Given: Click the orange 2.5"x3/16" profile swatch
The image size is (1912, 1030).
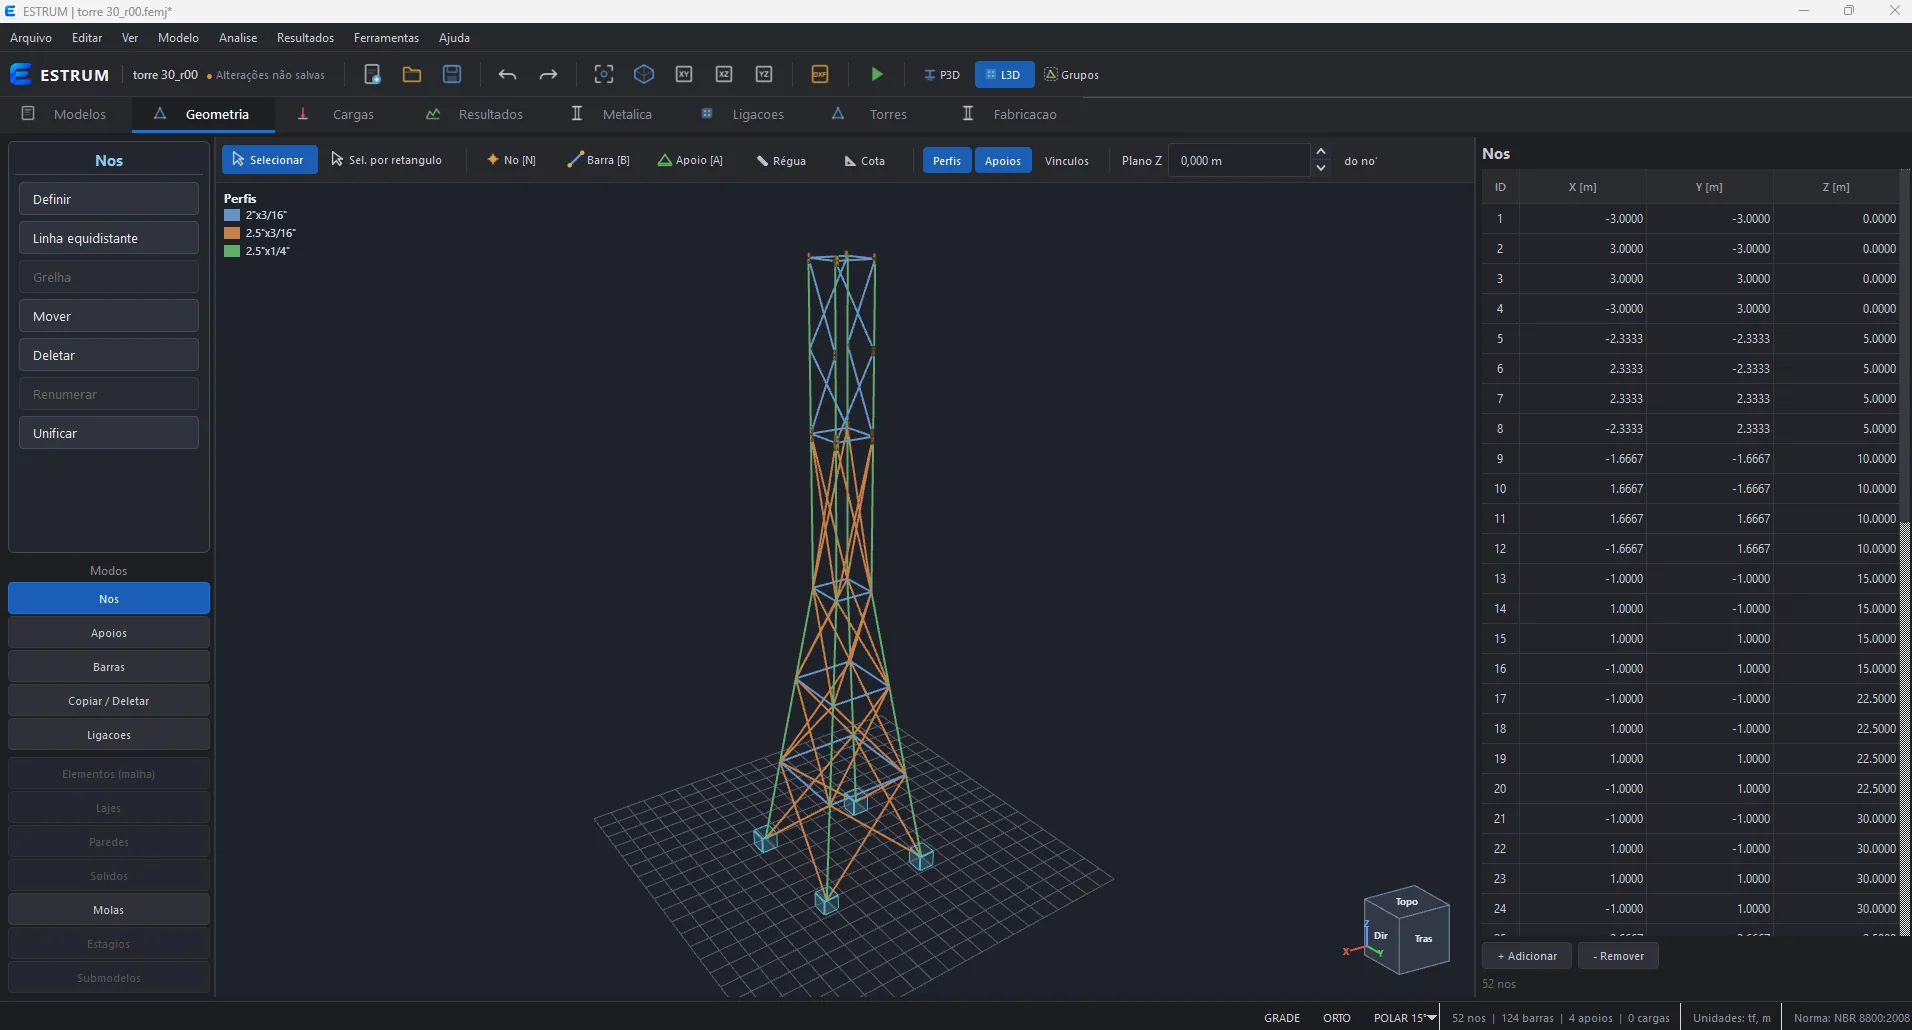Looking at the screenshot, I should pyautogui.click(x=232, y=233).
